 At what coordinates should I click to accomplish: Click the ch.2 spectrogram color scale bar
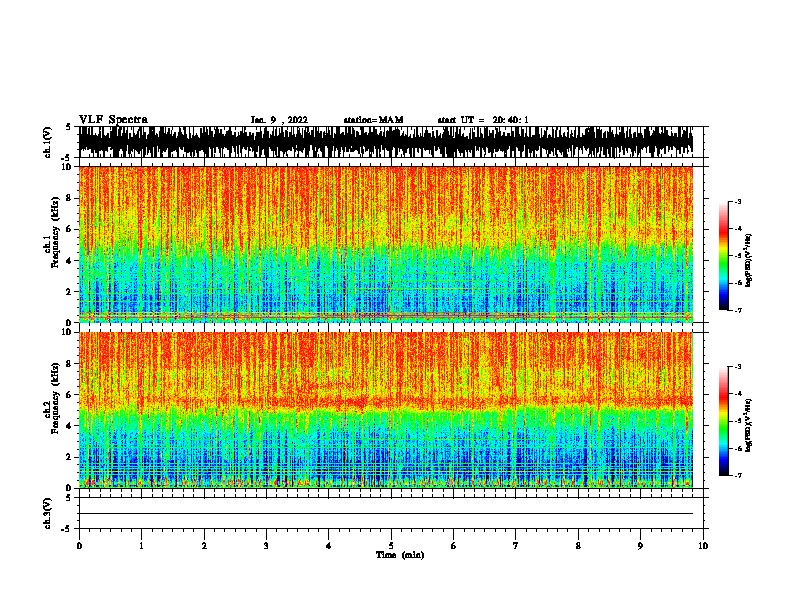click(x=724, y=421)
